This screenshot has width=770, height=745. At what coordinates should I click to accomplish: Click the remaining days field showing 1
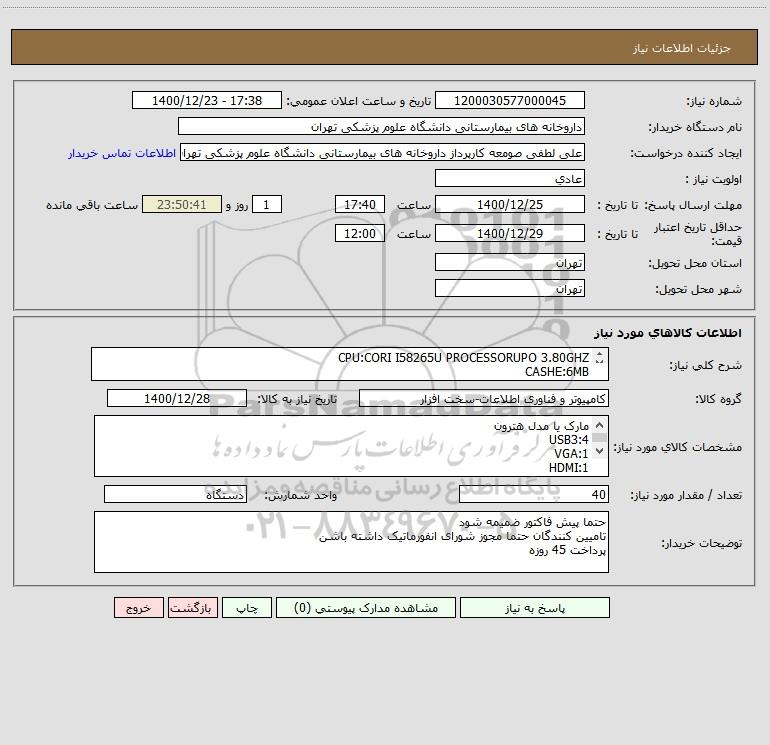coord(267,204)
